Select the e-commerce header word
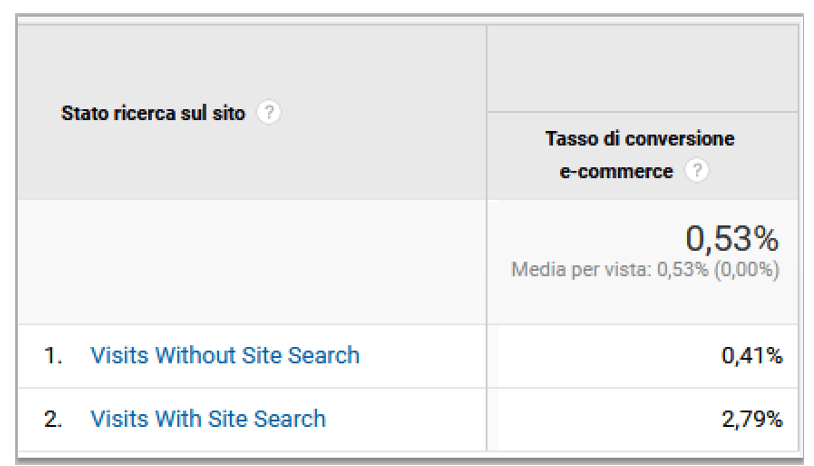Screen dimensions: 814x466 (616, 171)
